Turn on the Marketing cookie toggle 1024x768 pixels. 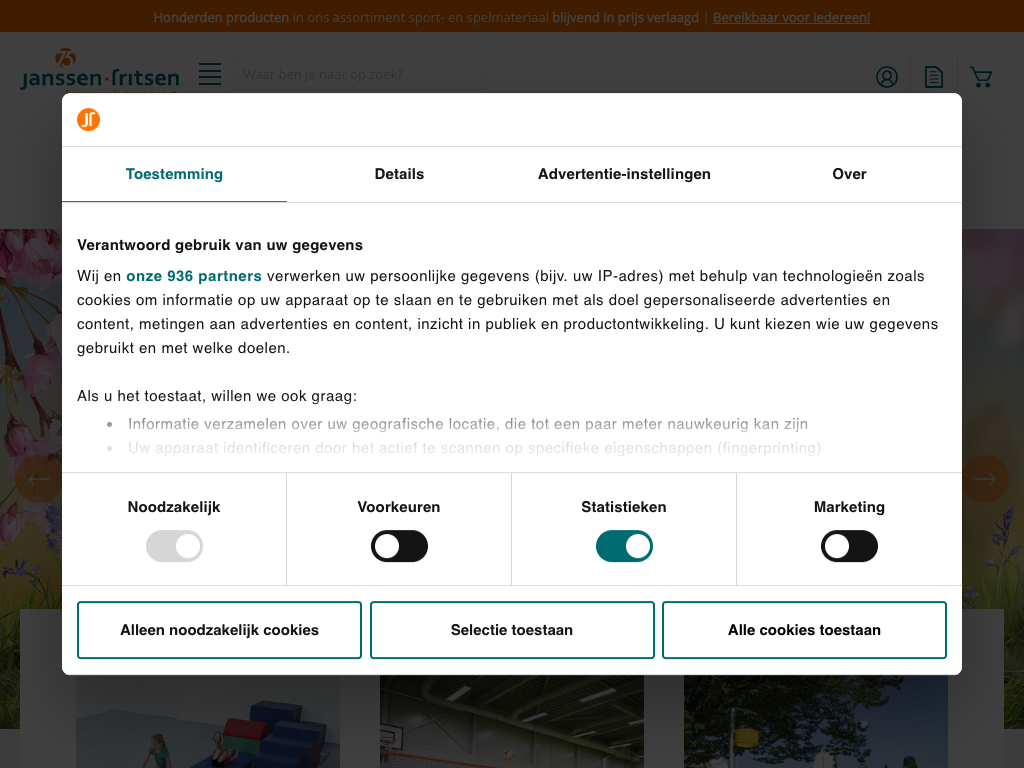click(849, 546)
